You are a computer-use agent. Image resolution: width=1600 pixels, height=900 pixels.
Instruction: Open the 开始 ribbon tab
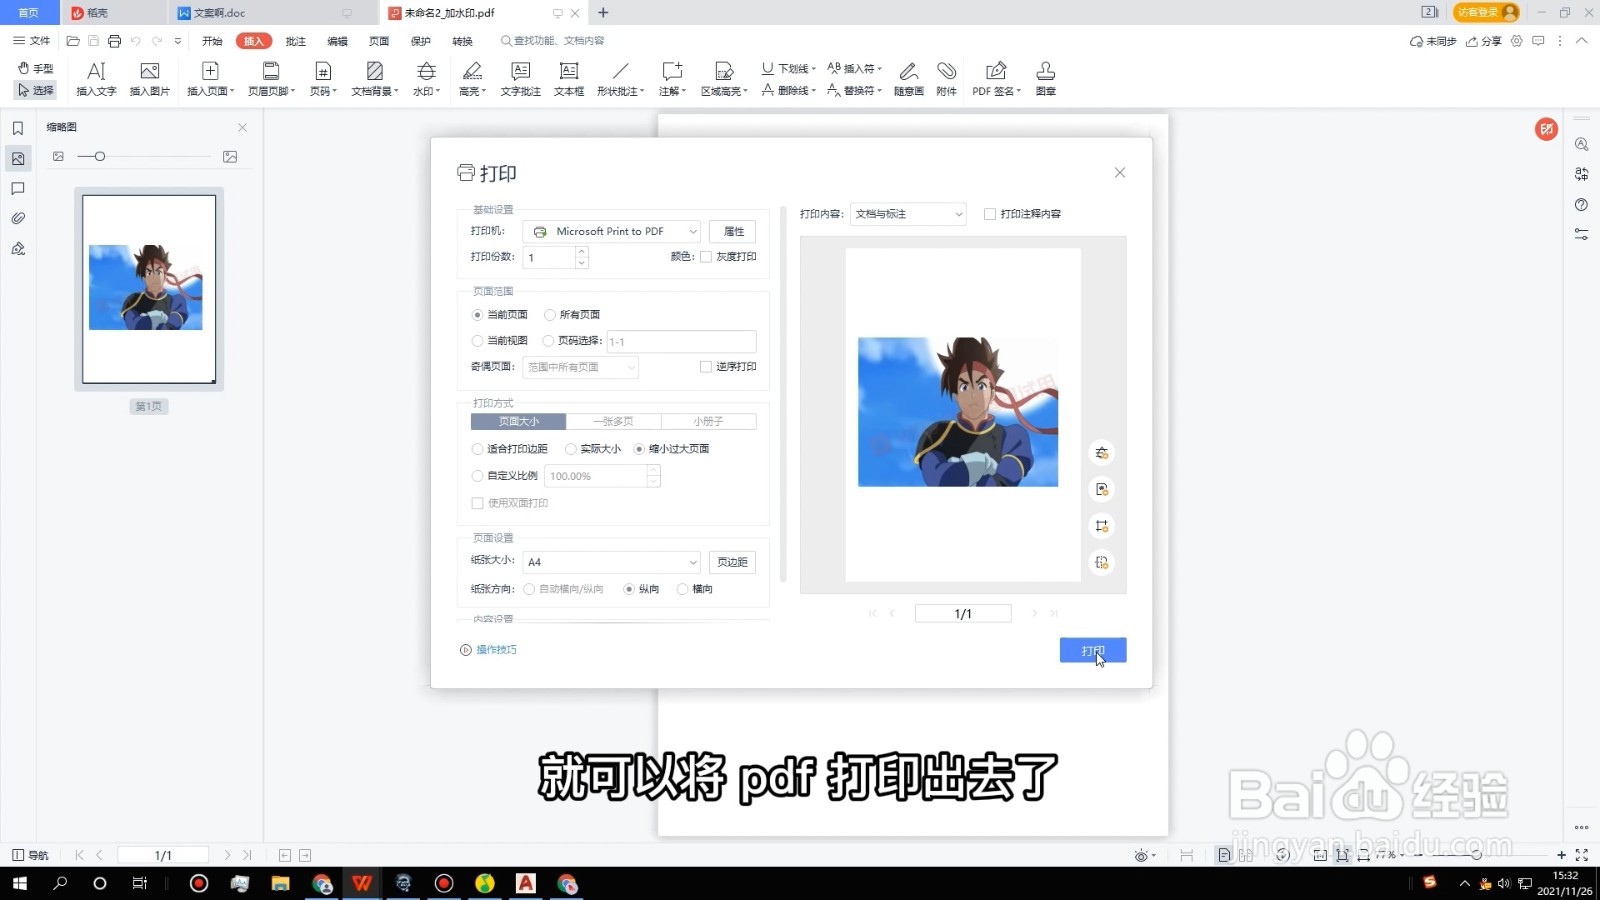coord(212,41)
